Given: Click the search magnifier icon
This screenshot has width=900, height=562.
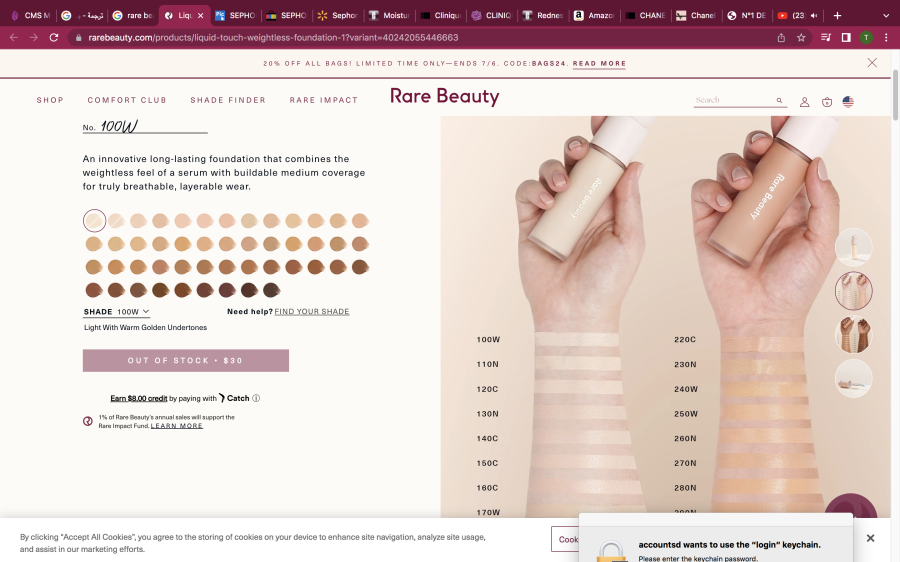Looking at the screenshot, I should pyautogui.click(x=779, y=101).
